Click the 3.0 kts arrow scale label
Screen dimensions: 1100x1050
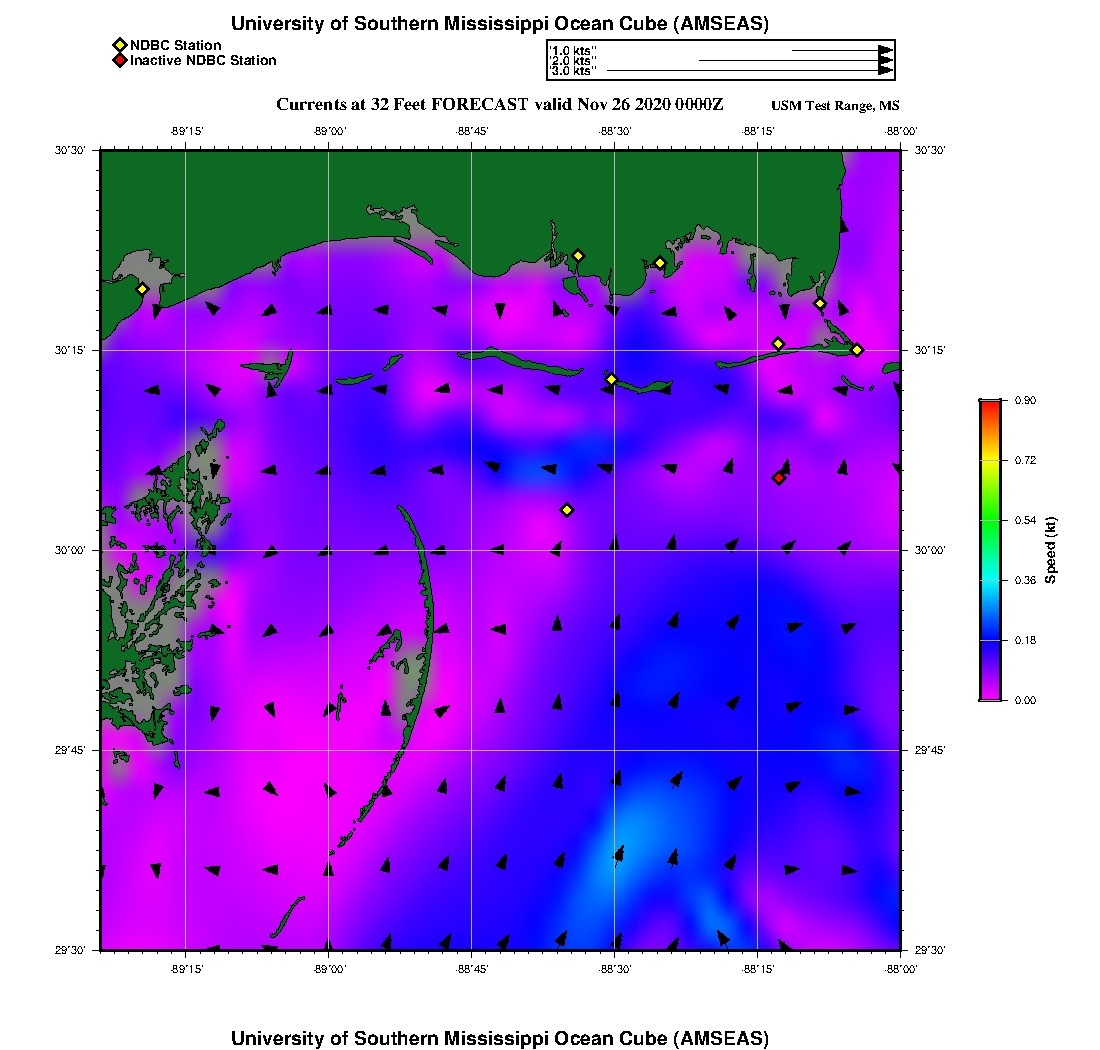coord(573,71)
